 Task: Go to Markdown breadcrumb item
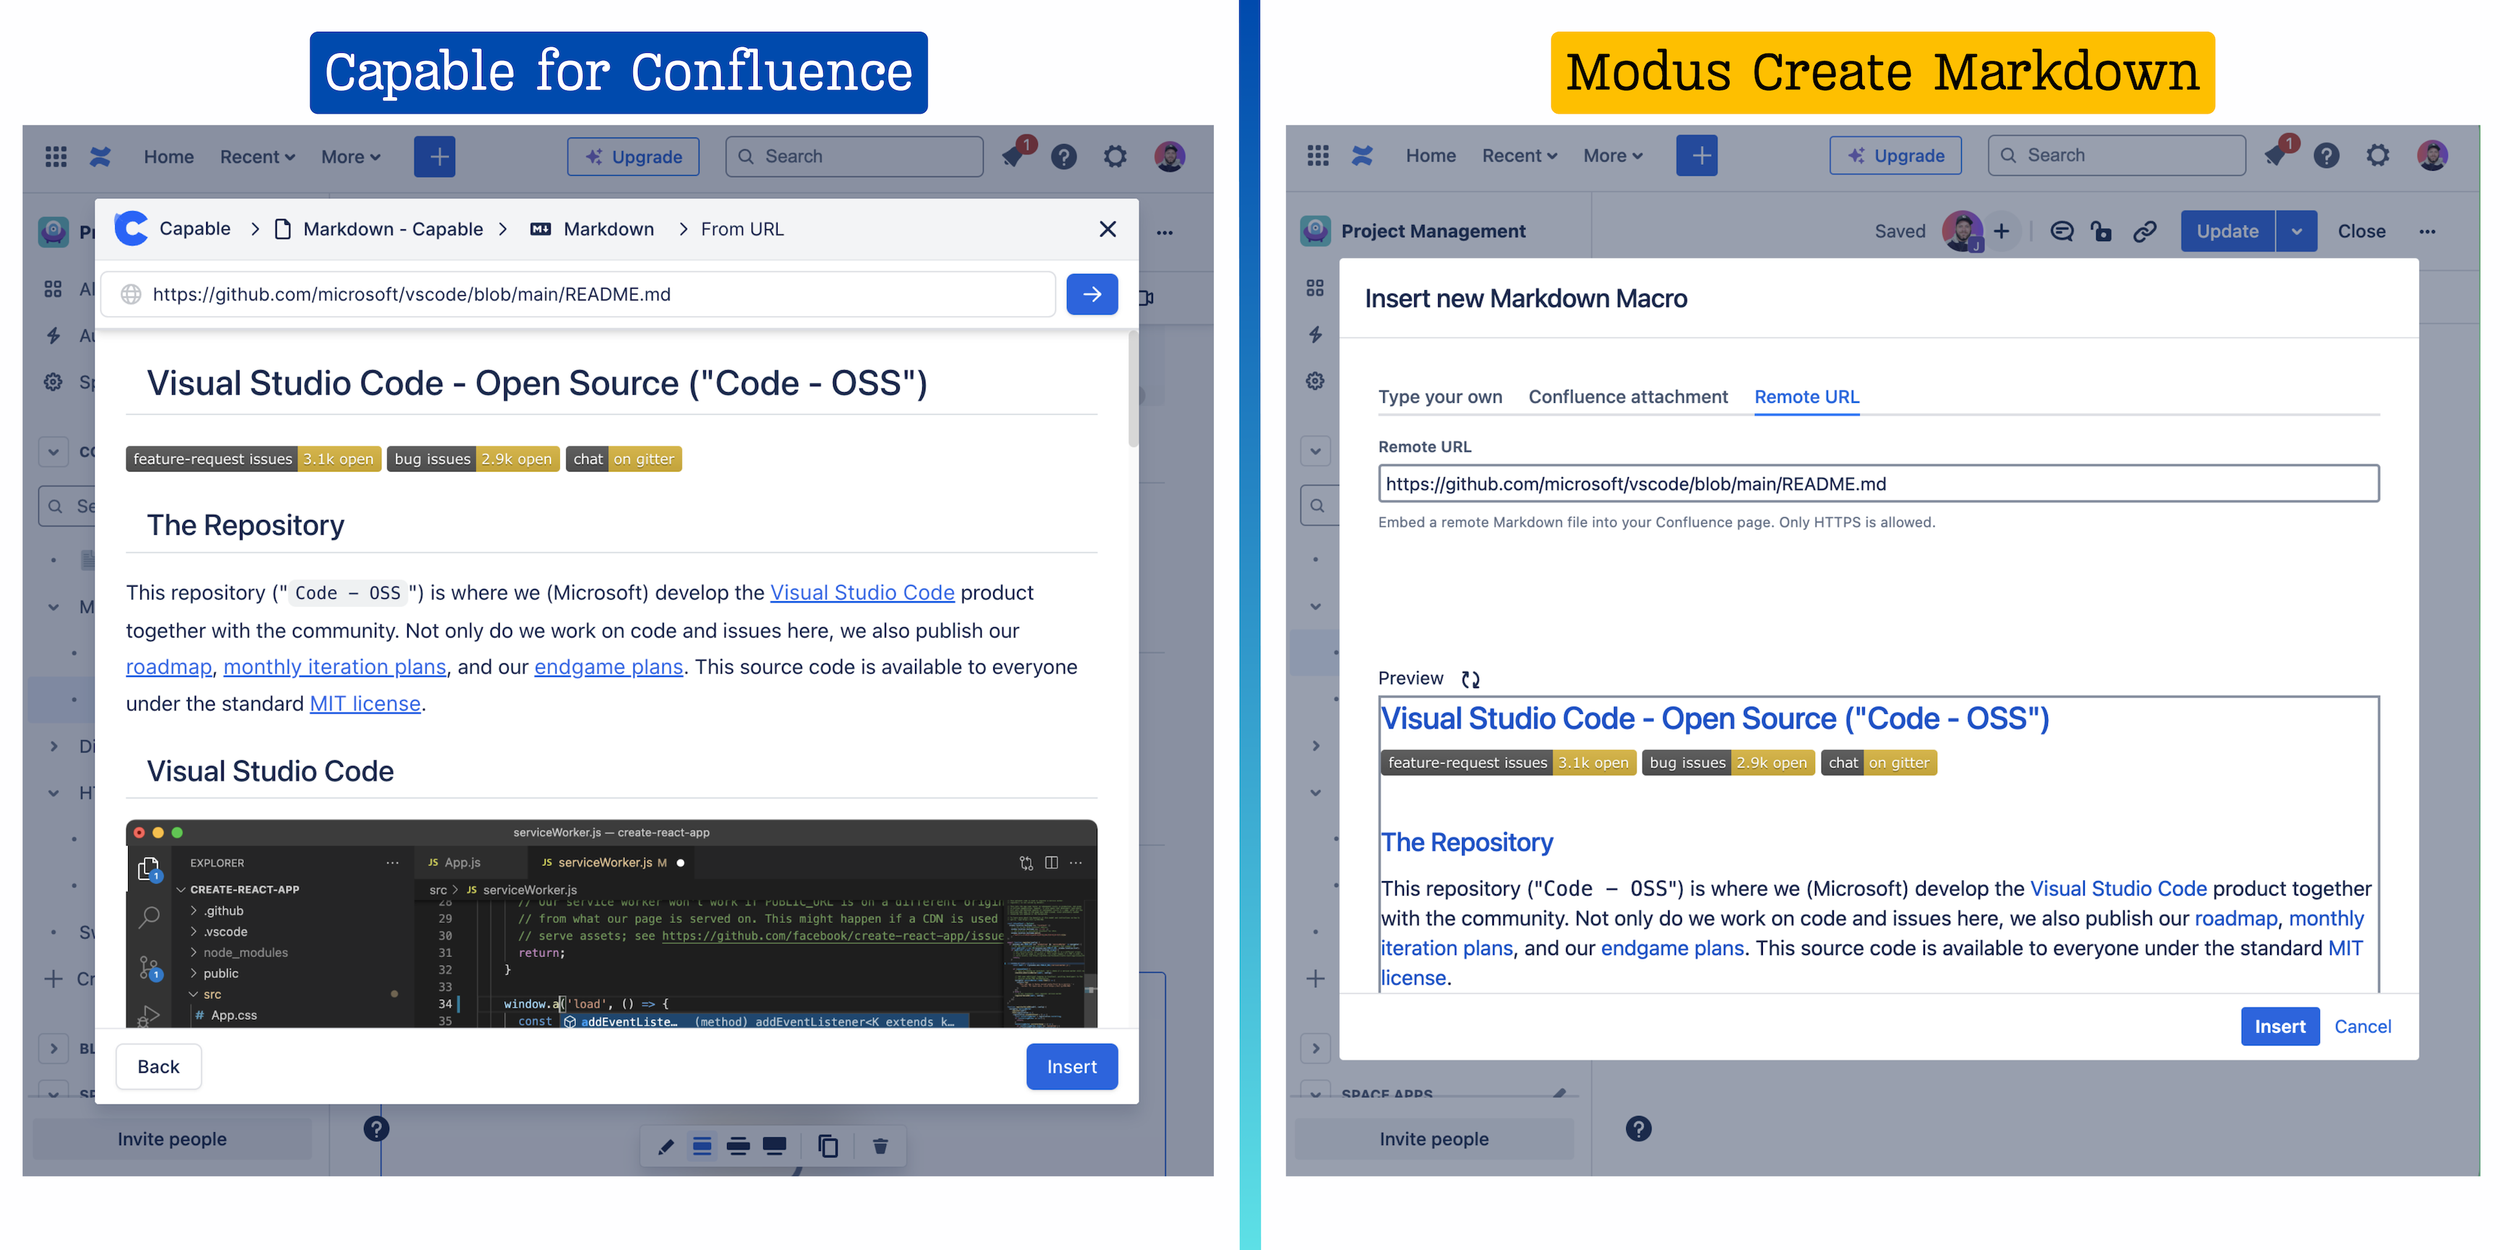[x=592, y=229]
